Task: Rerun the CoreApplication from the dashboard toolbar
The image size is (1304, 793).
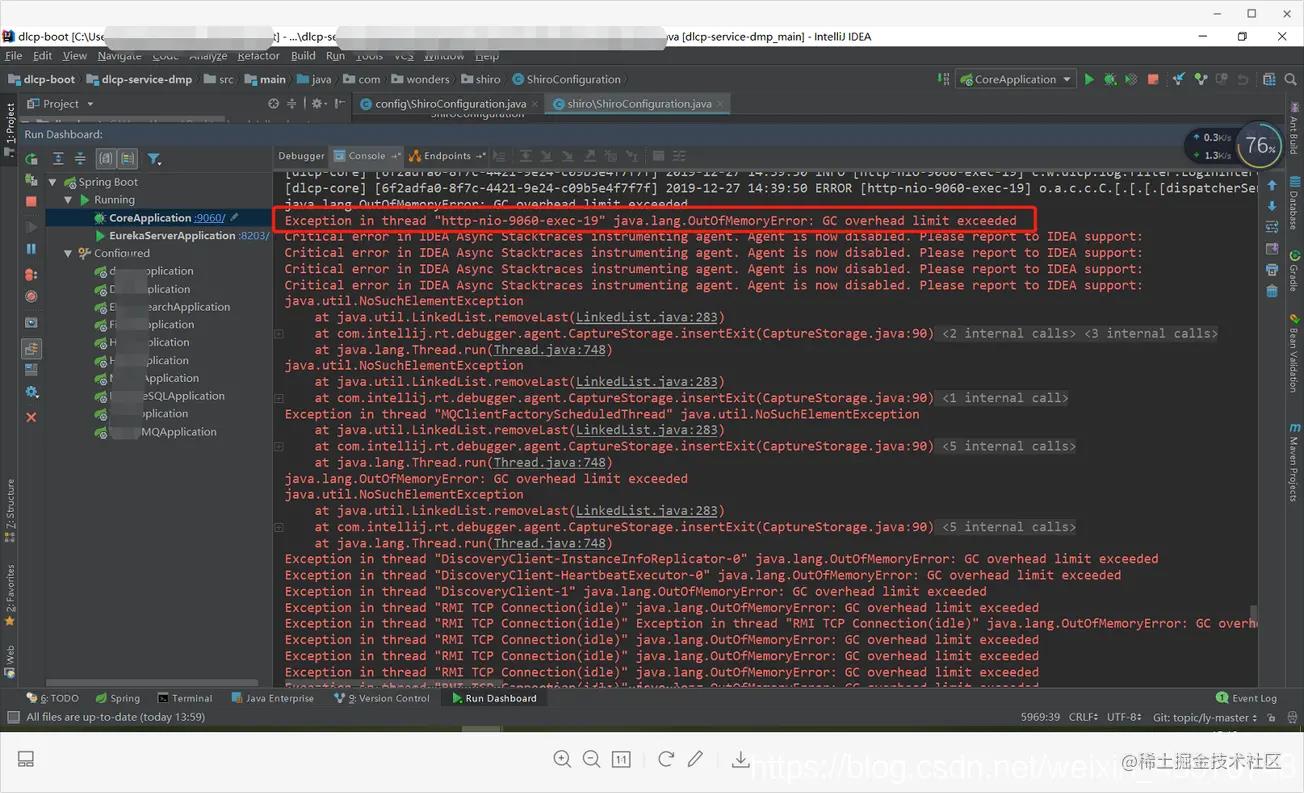Action: (31, 158)
